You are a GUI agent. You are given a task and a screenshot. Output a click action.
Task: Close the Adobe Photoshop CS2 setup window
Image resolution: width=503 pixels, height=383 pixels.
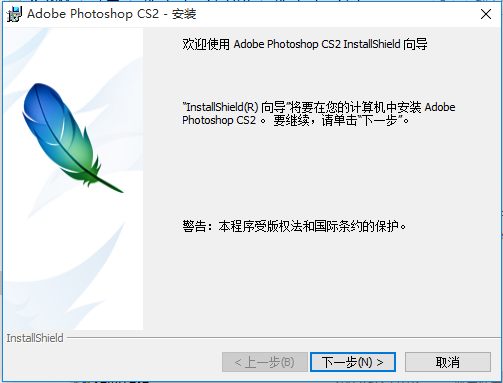(x=486, y=14)
